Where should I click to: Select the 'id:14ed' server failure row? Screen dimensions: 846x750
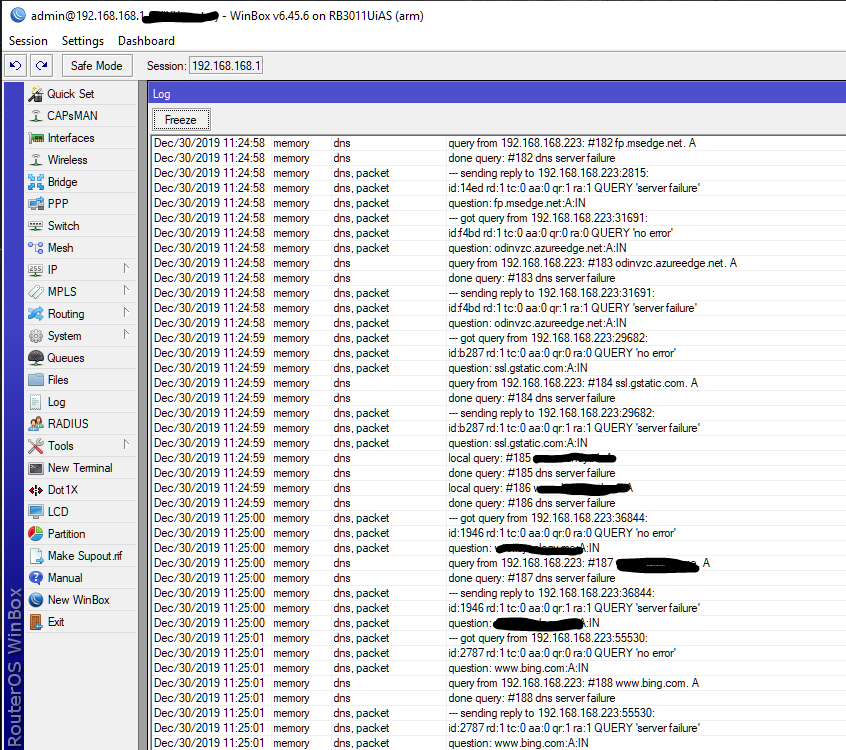tap(499, 188)
